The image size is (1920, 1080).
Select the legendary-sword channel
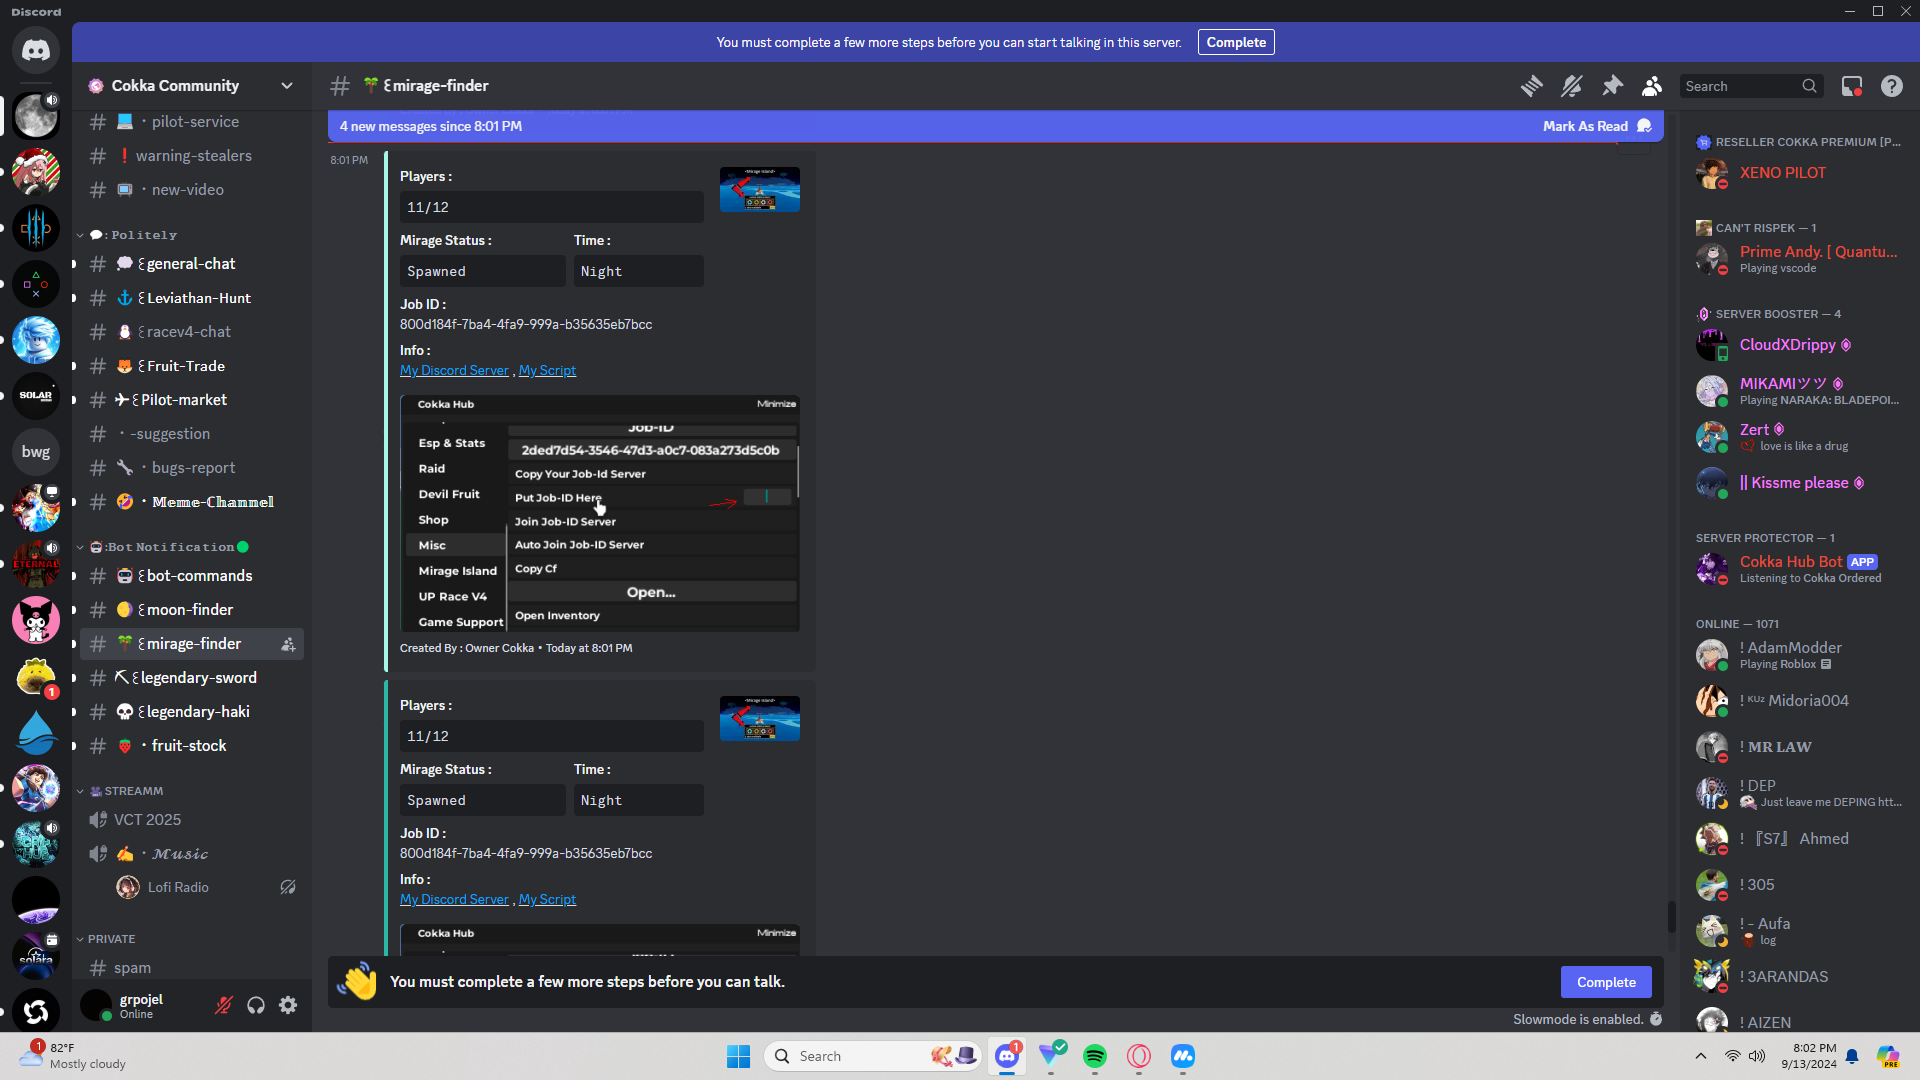click(192, 678)
